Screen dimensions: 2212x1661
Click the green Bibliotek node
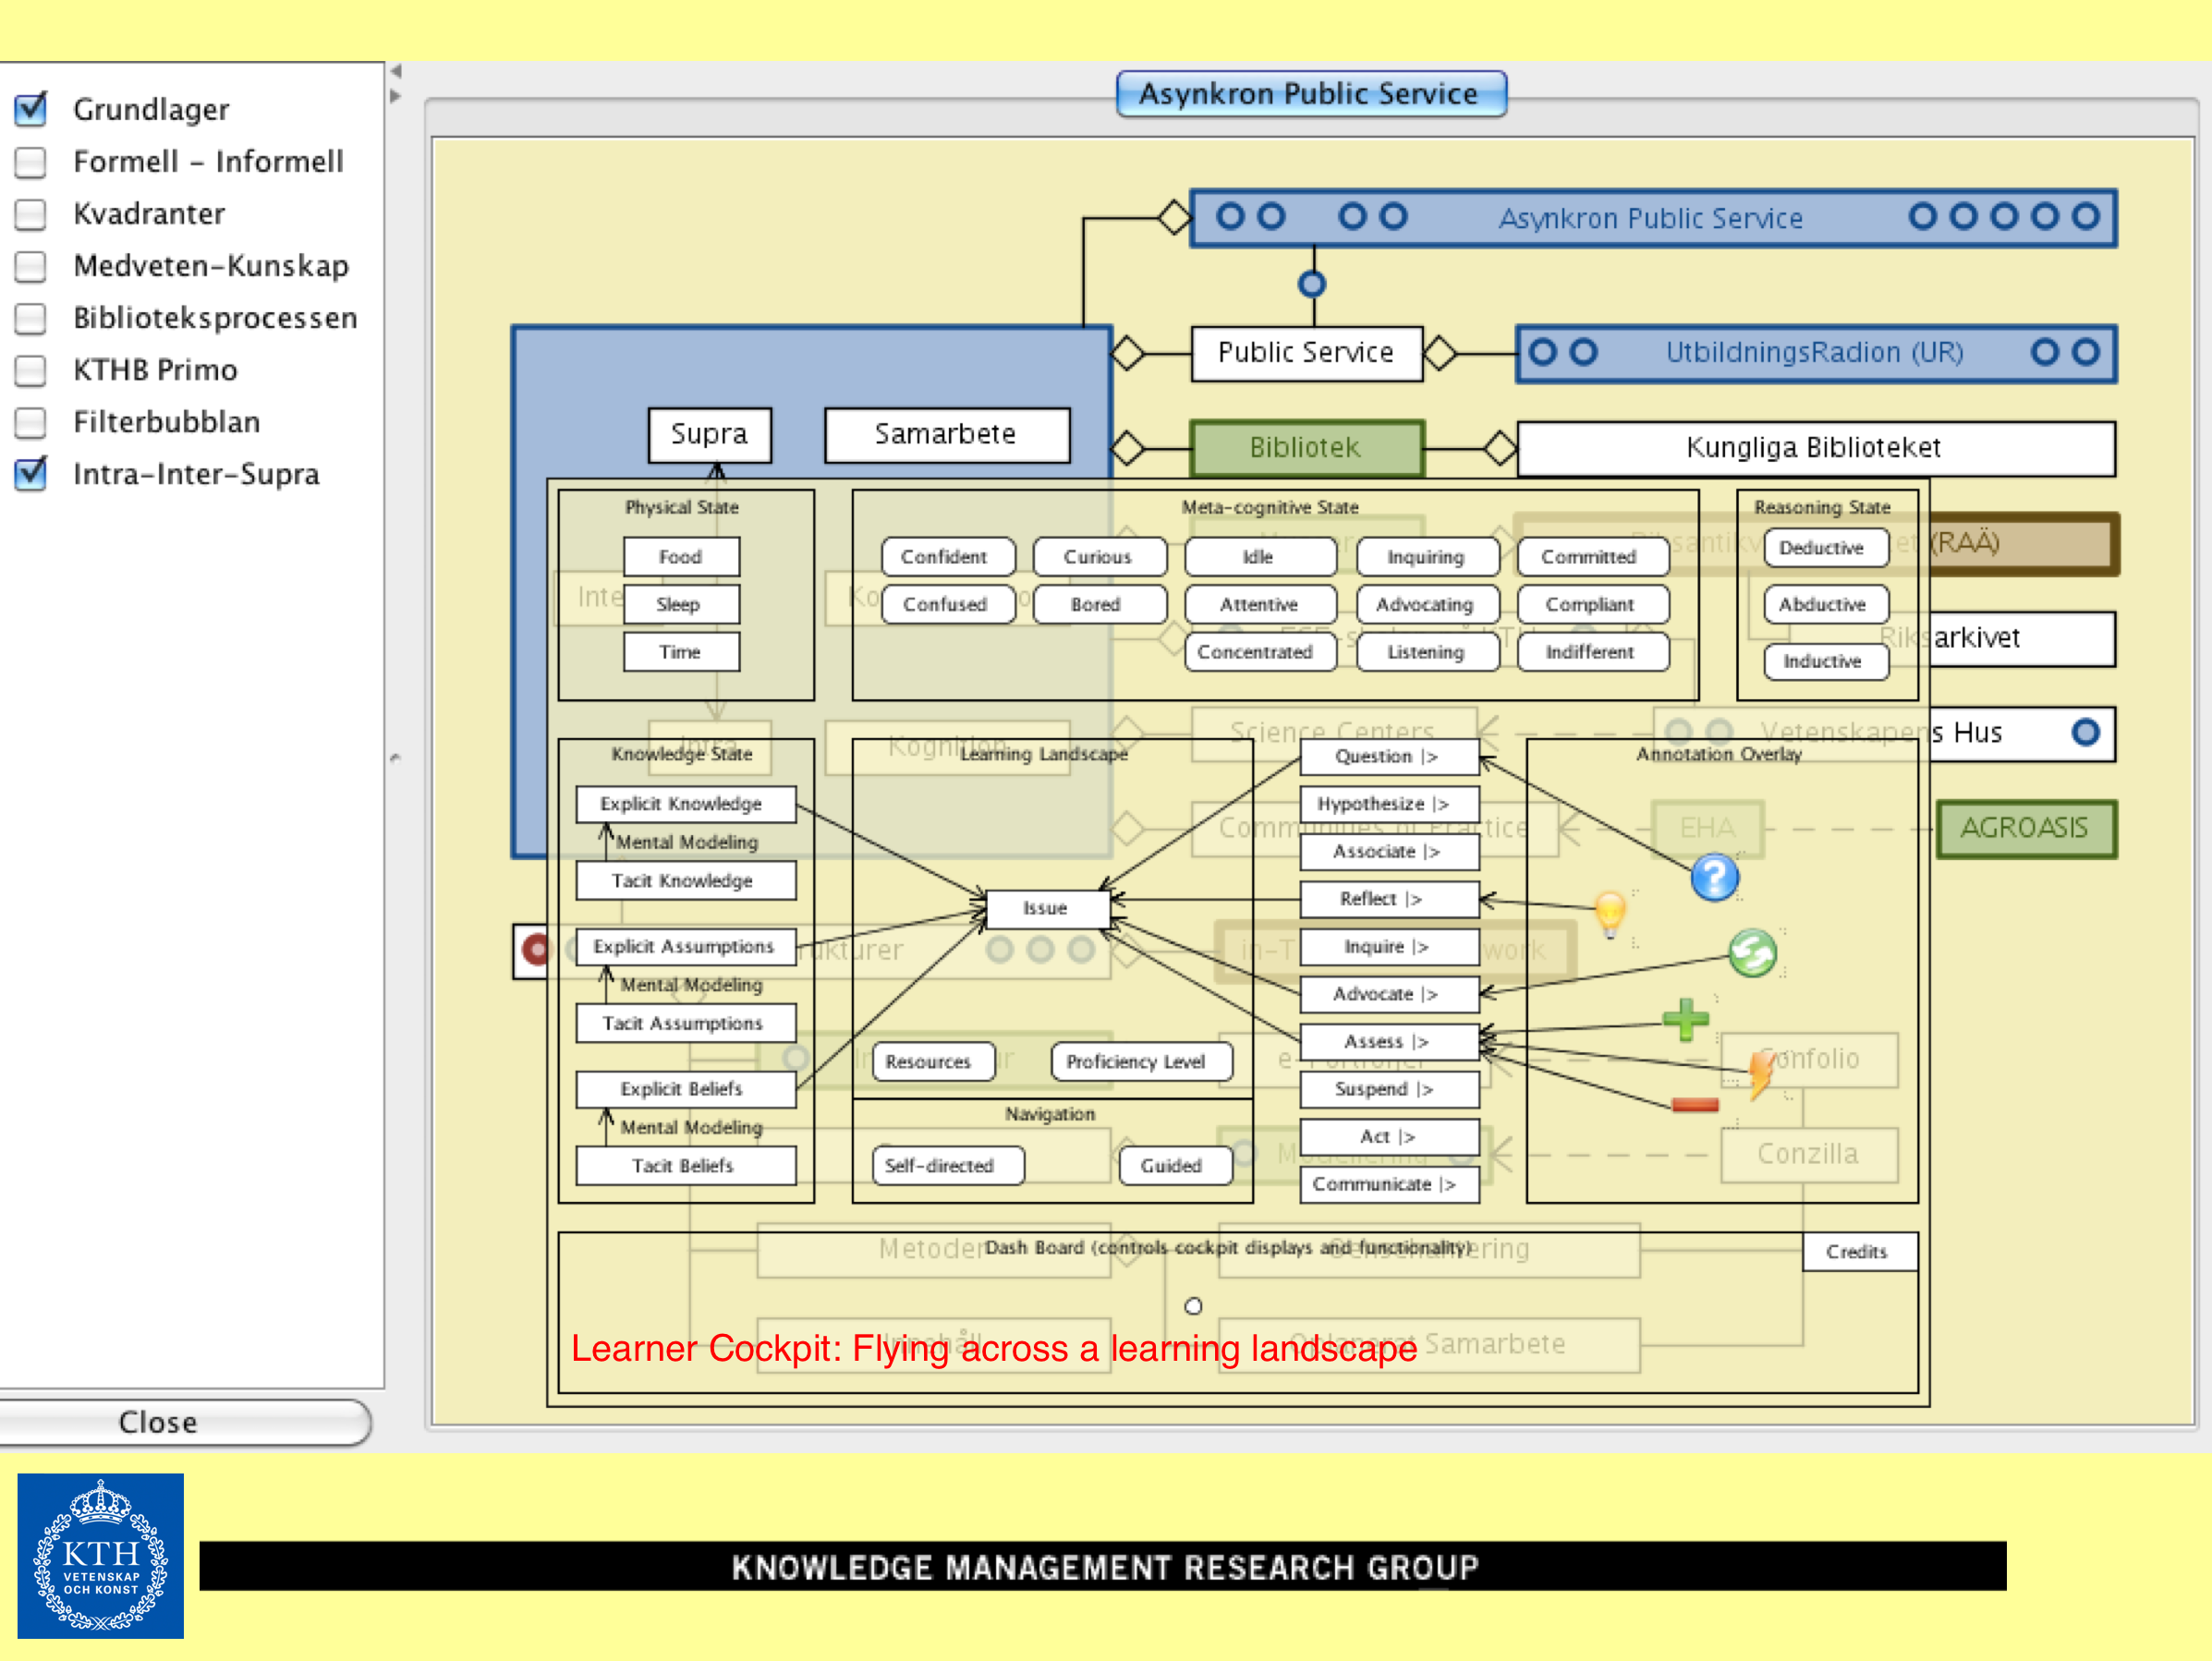[x=1306, y=448]
